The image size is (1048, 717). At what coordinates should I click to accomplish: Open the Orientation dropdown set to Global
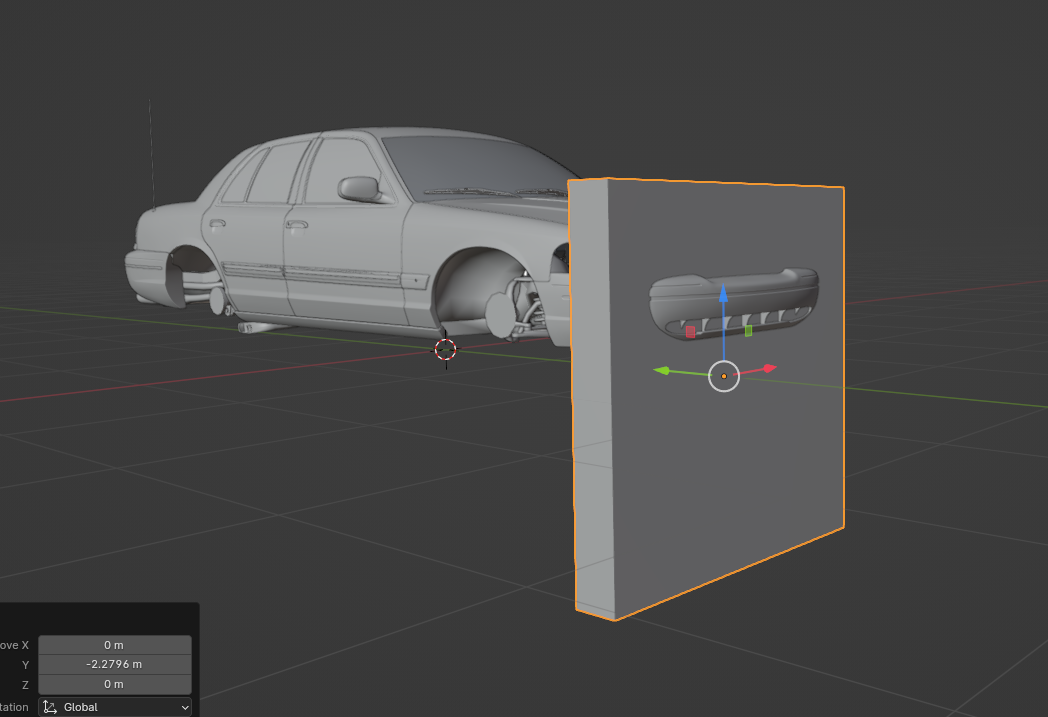click(115, 707)
